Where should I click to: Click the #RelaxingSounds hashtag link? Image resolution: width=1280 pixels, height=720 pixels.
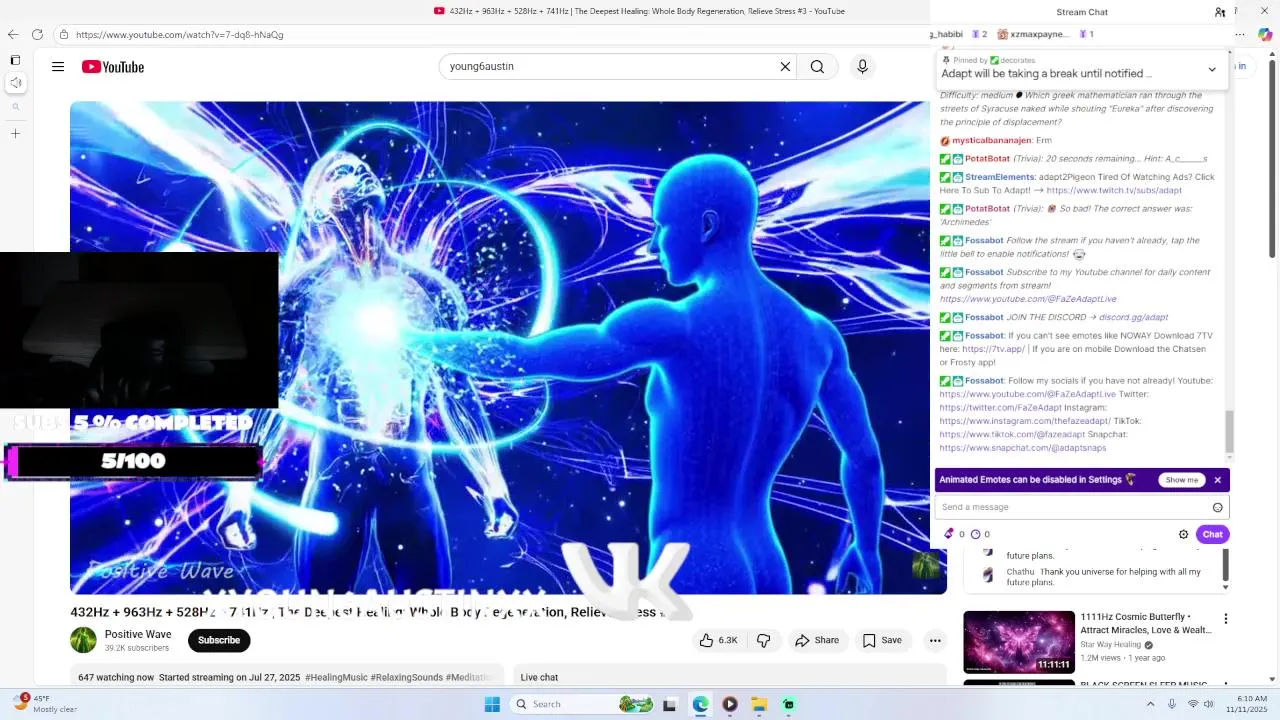click(x=406, y=677)
